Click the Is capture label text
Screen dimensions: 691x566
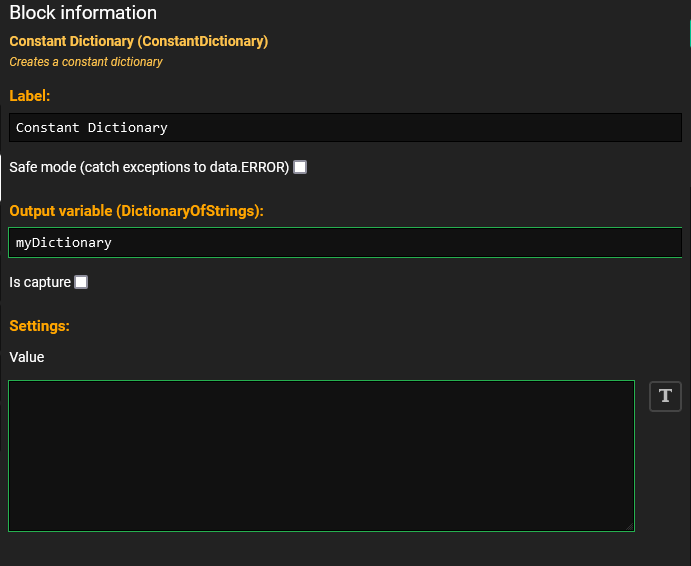[x=40, y=282]
